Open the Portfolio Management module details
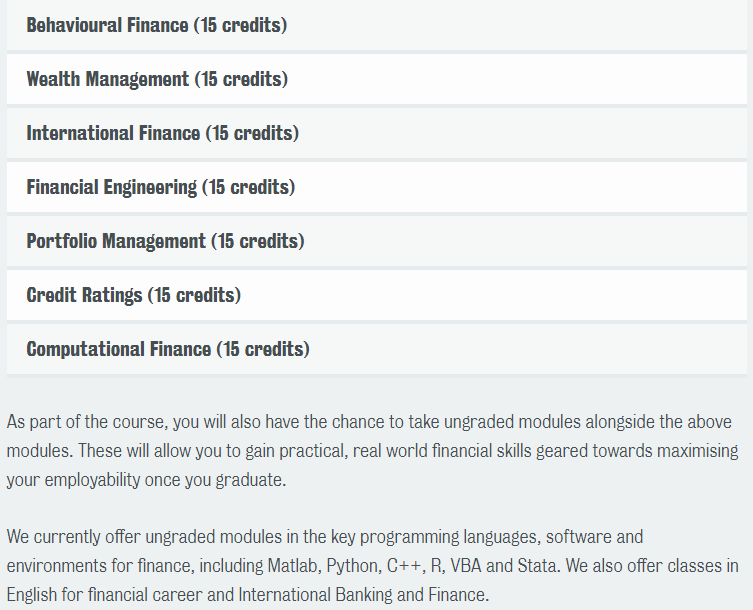The height and width of the screenshot is (610, 753). (376, 241)
